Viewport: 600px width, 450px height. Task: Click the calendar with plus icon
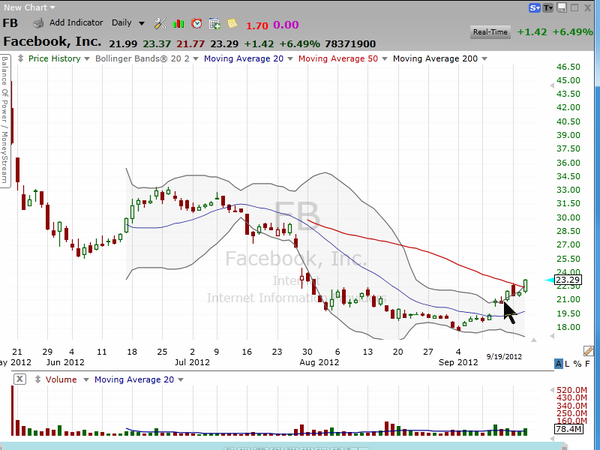point(214,24)
